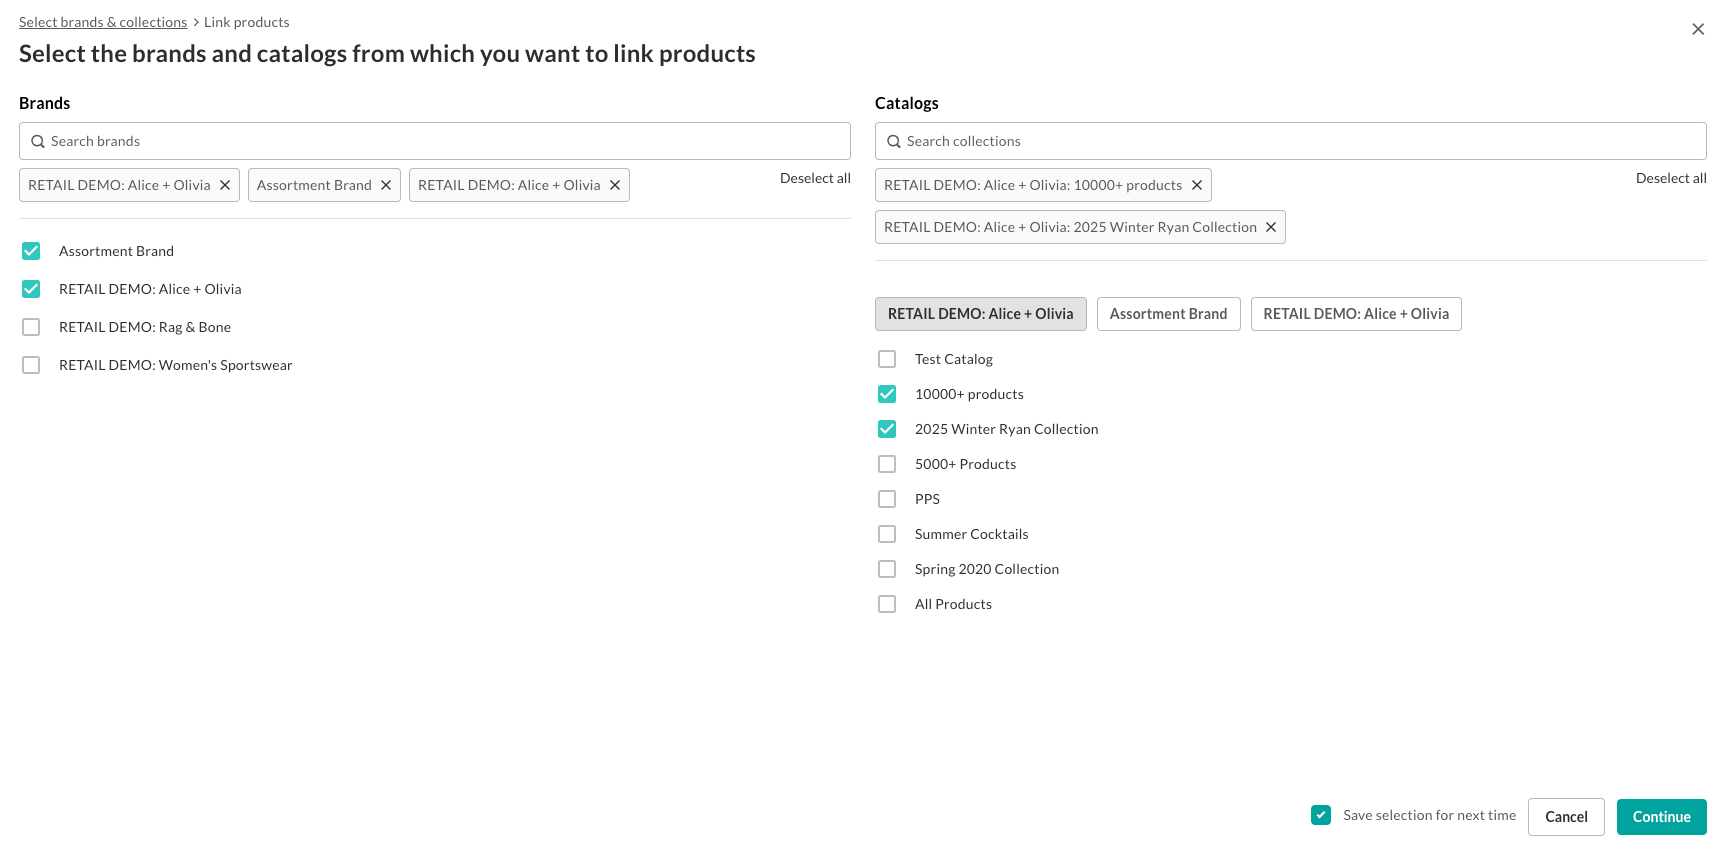Enable the Test Catalog checkbox
The width and height of the screenshot is (1723, 852).
[x=887, y=359]
